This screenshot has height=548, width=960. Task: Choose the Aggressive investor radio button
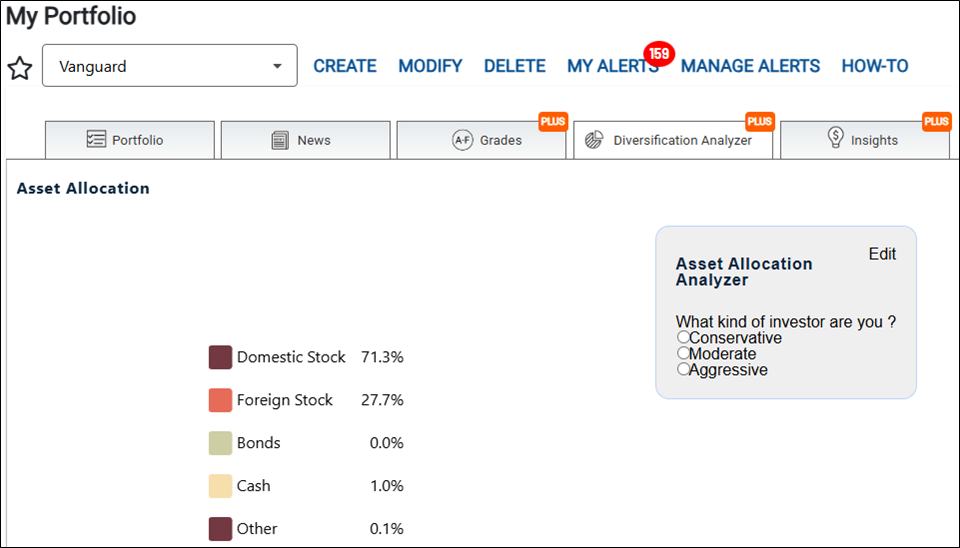(x=683, y=369)
